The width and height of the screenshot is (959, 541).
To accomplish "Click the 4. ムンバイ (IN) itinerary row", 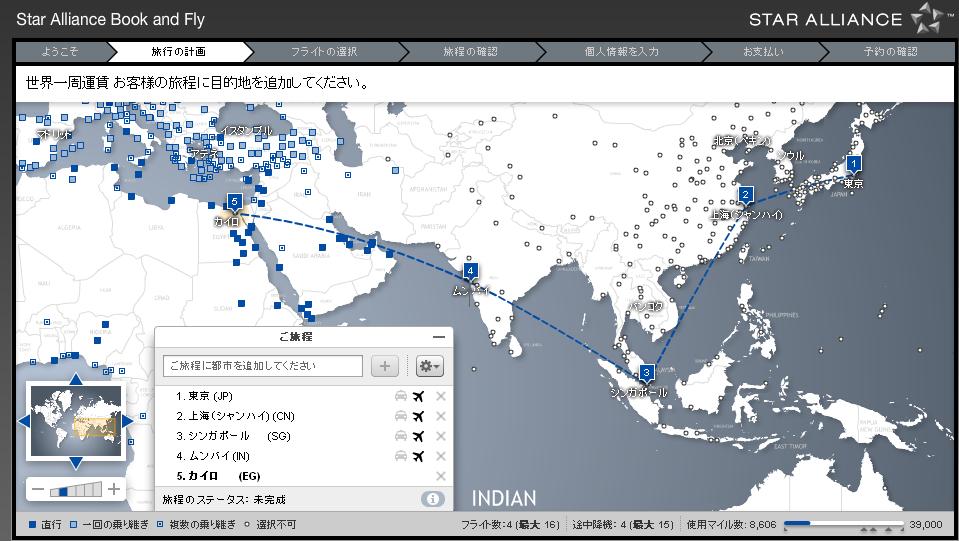I will pyautogui.click(x=304, y=456).
